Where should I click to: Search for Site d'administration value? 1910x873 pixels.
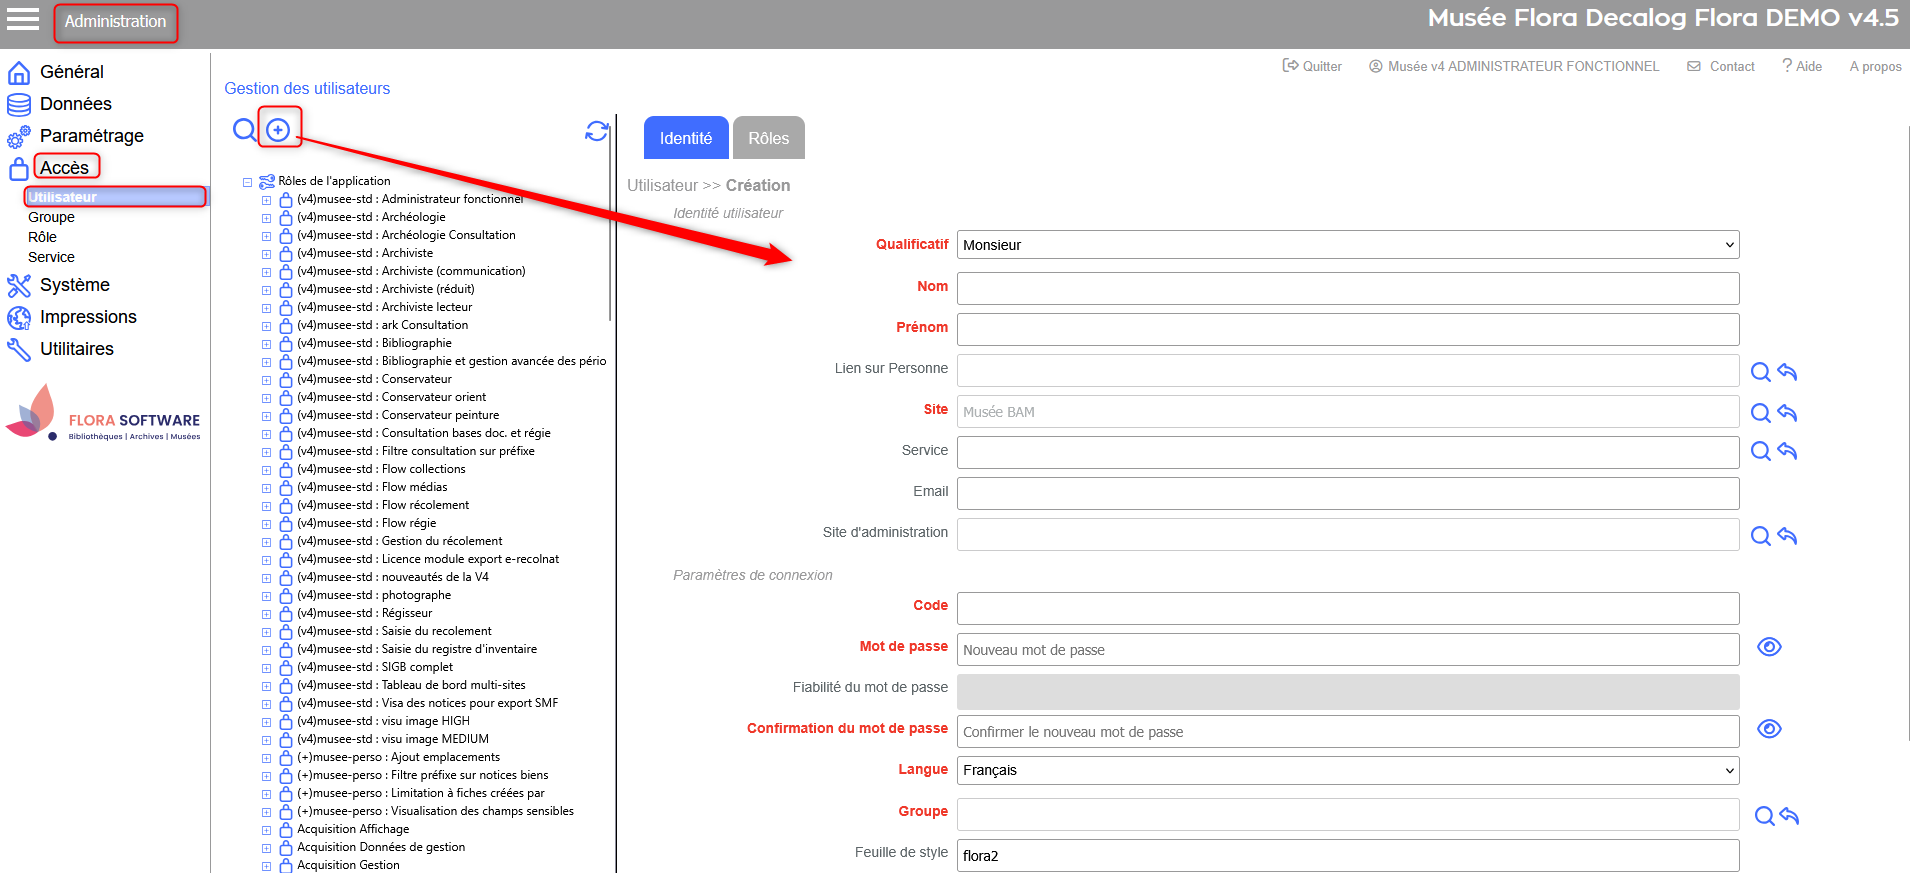[1760, 536]
